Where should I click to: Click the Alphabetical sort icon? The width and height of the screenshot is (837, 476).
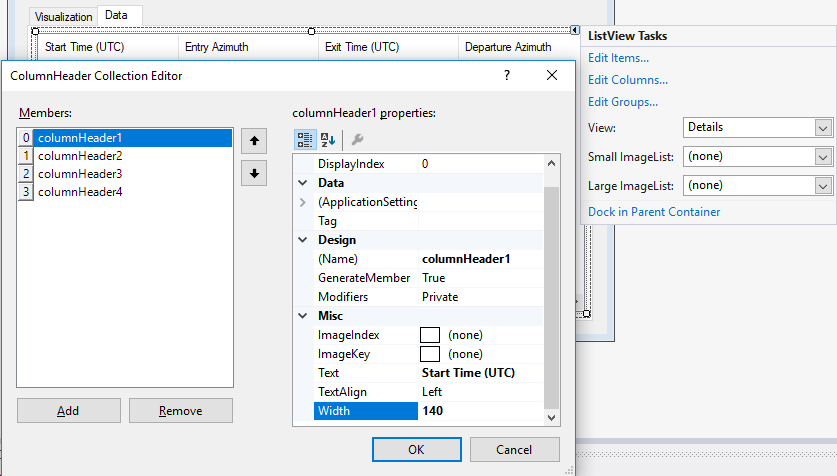[329, 140]
